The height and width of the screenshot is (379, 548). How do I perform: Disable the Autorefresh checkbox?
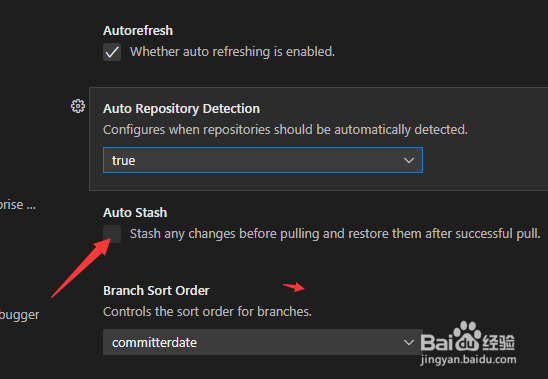[x=112, y=52]
